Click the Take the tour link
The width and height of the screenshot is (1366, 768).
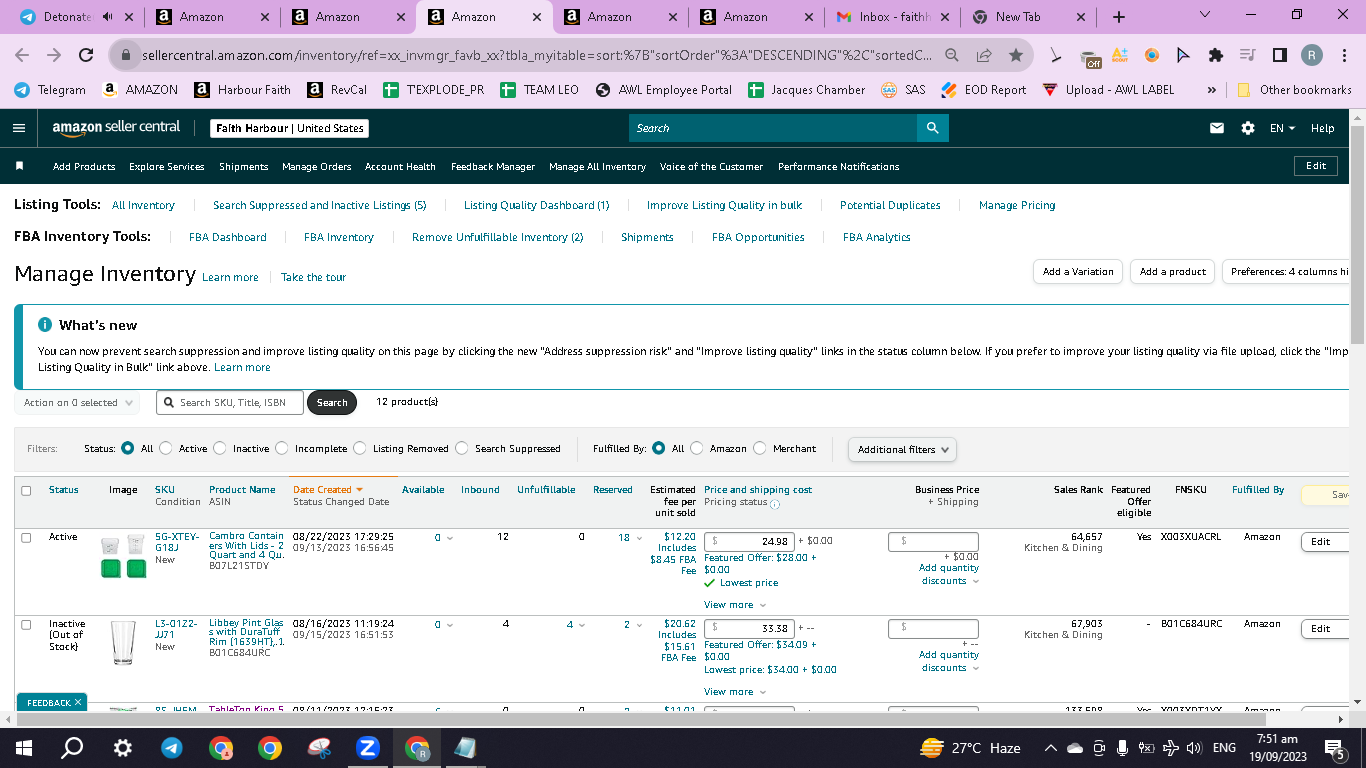point(313,277)
